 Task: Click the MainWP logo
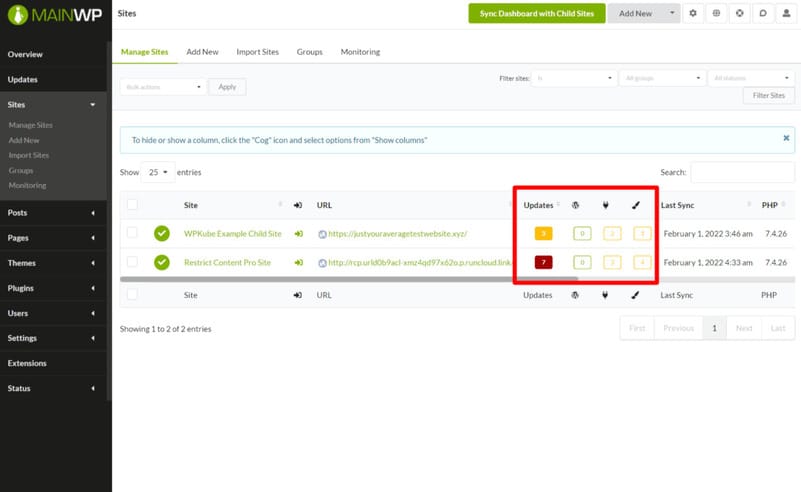55,15
